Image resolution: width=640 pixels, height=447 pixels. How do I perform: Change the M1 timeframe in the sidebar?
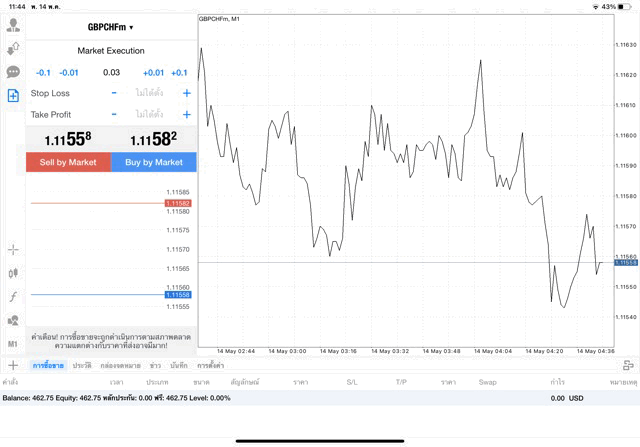pos(13,344)
